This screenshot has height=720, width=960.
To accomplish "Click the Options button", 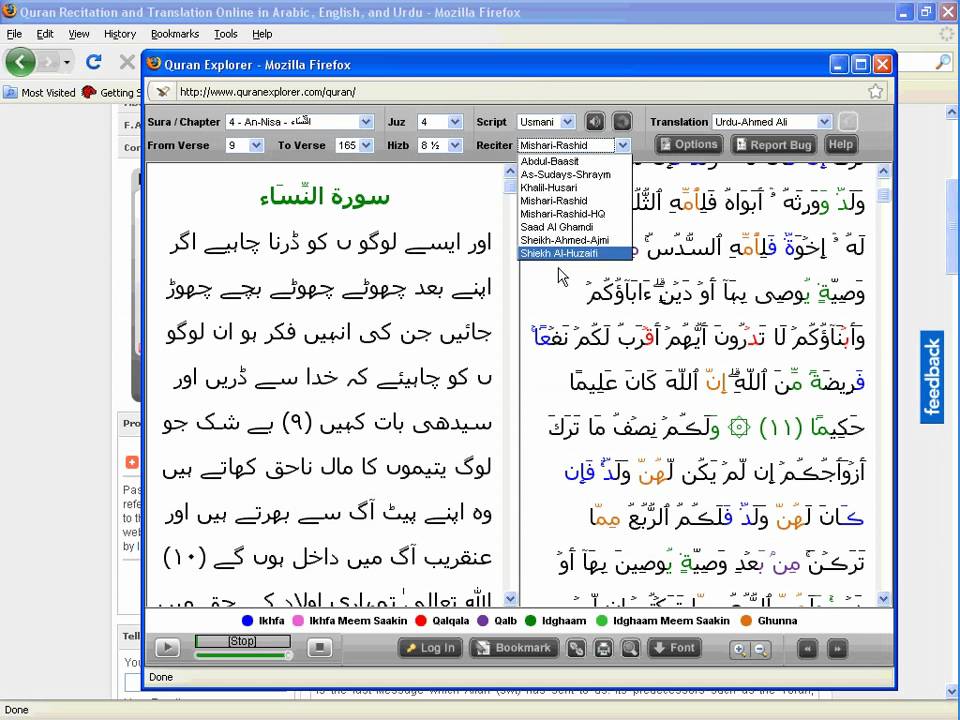I will pos(689,145).
